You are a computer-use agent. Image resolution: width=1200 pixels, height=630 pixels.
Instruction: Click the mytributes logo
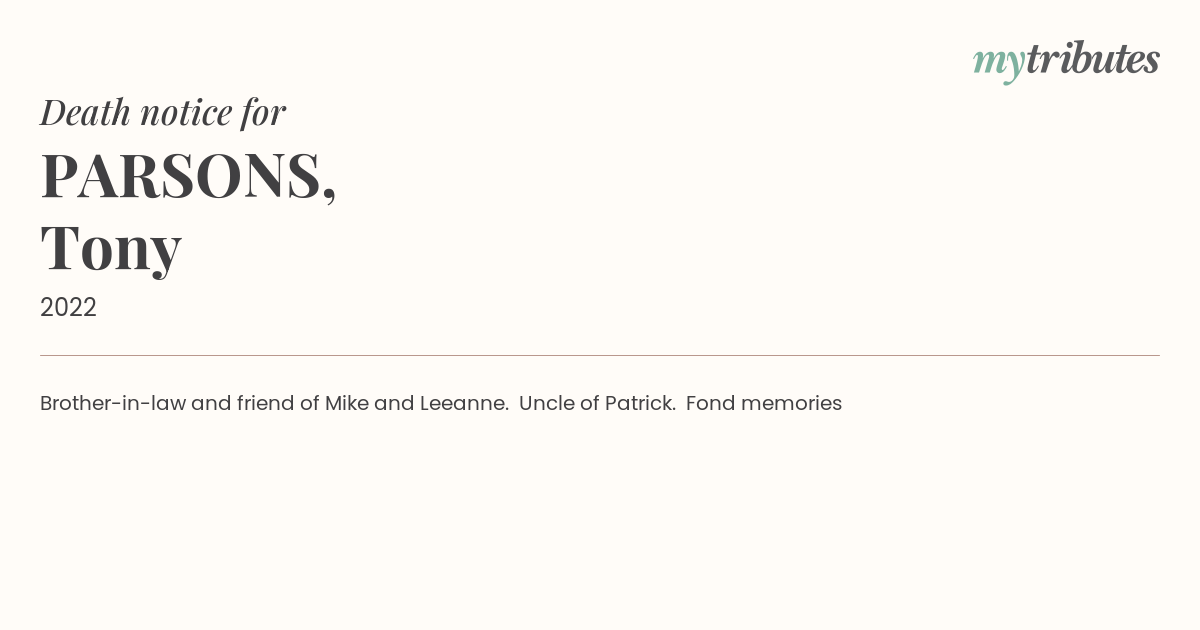[1066, 61]
